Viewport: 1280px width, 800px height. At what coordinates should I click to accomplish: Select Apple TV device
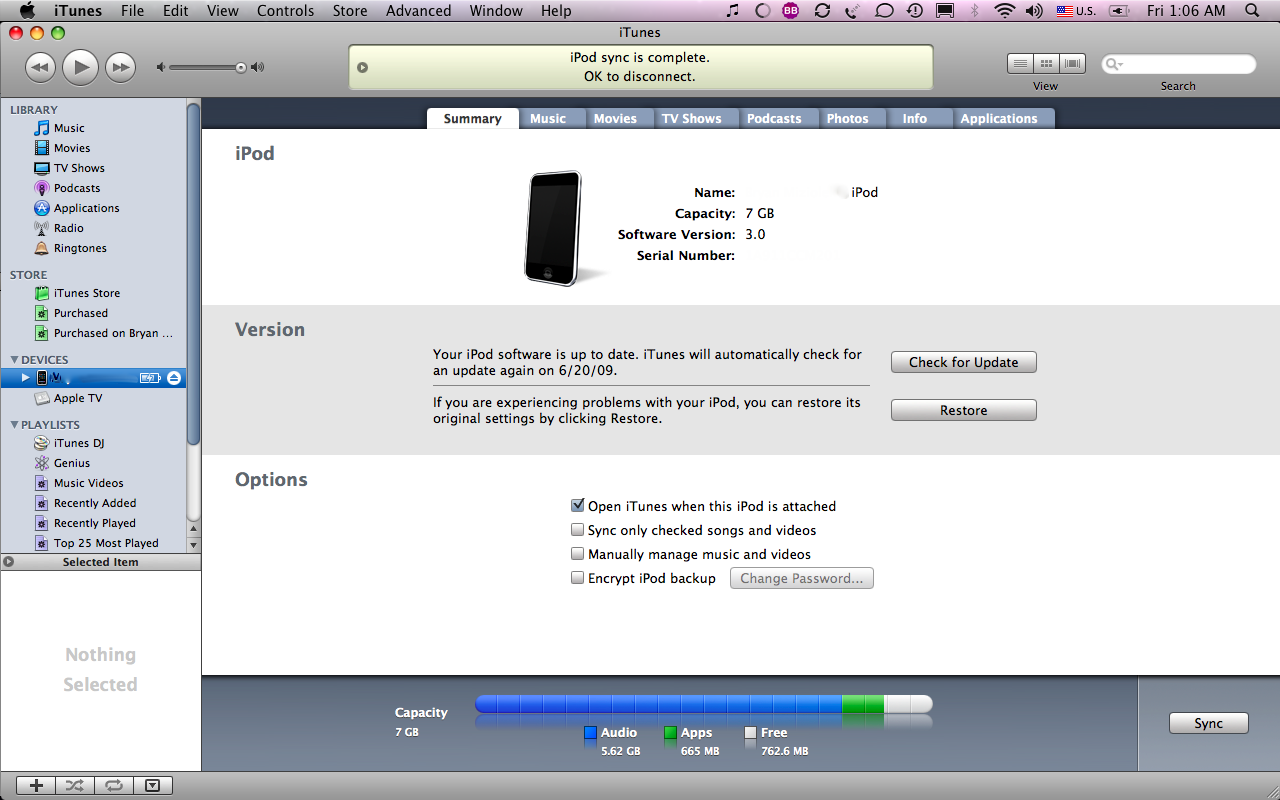pyautogui.click(x=78, y=398)
